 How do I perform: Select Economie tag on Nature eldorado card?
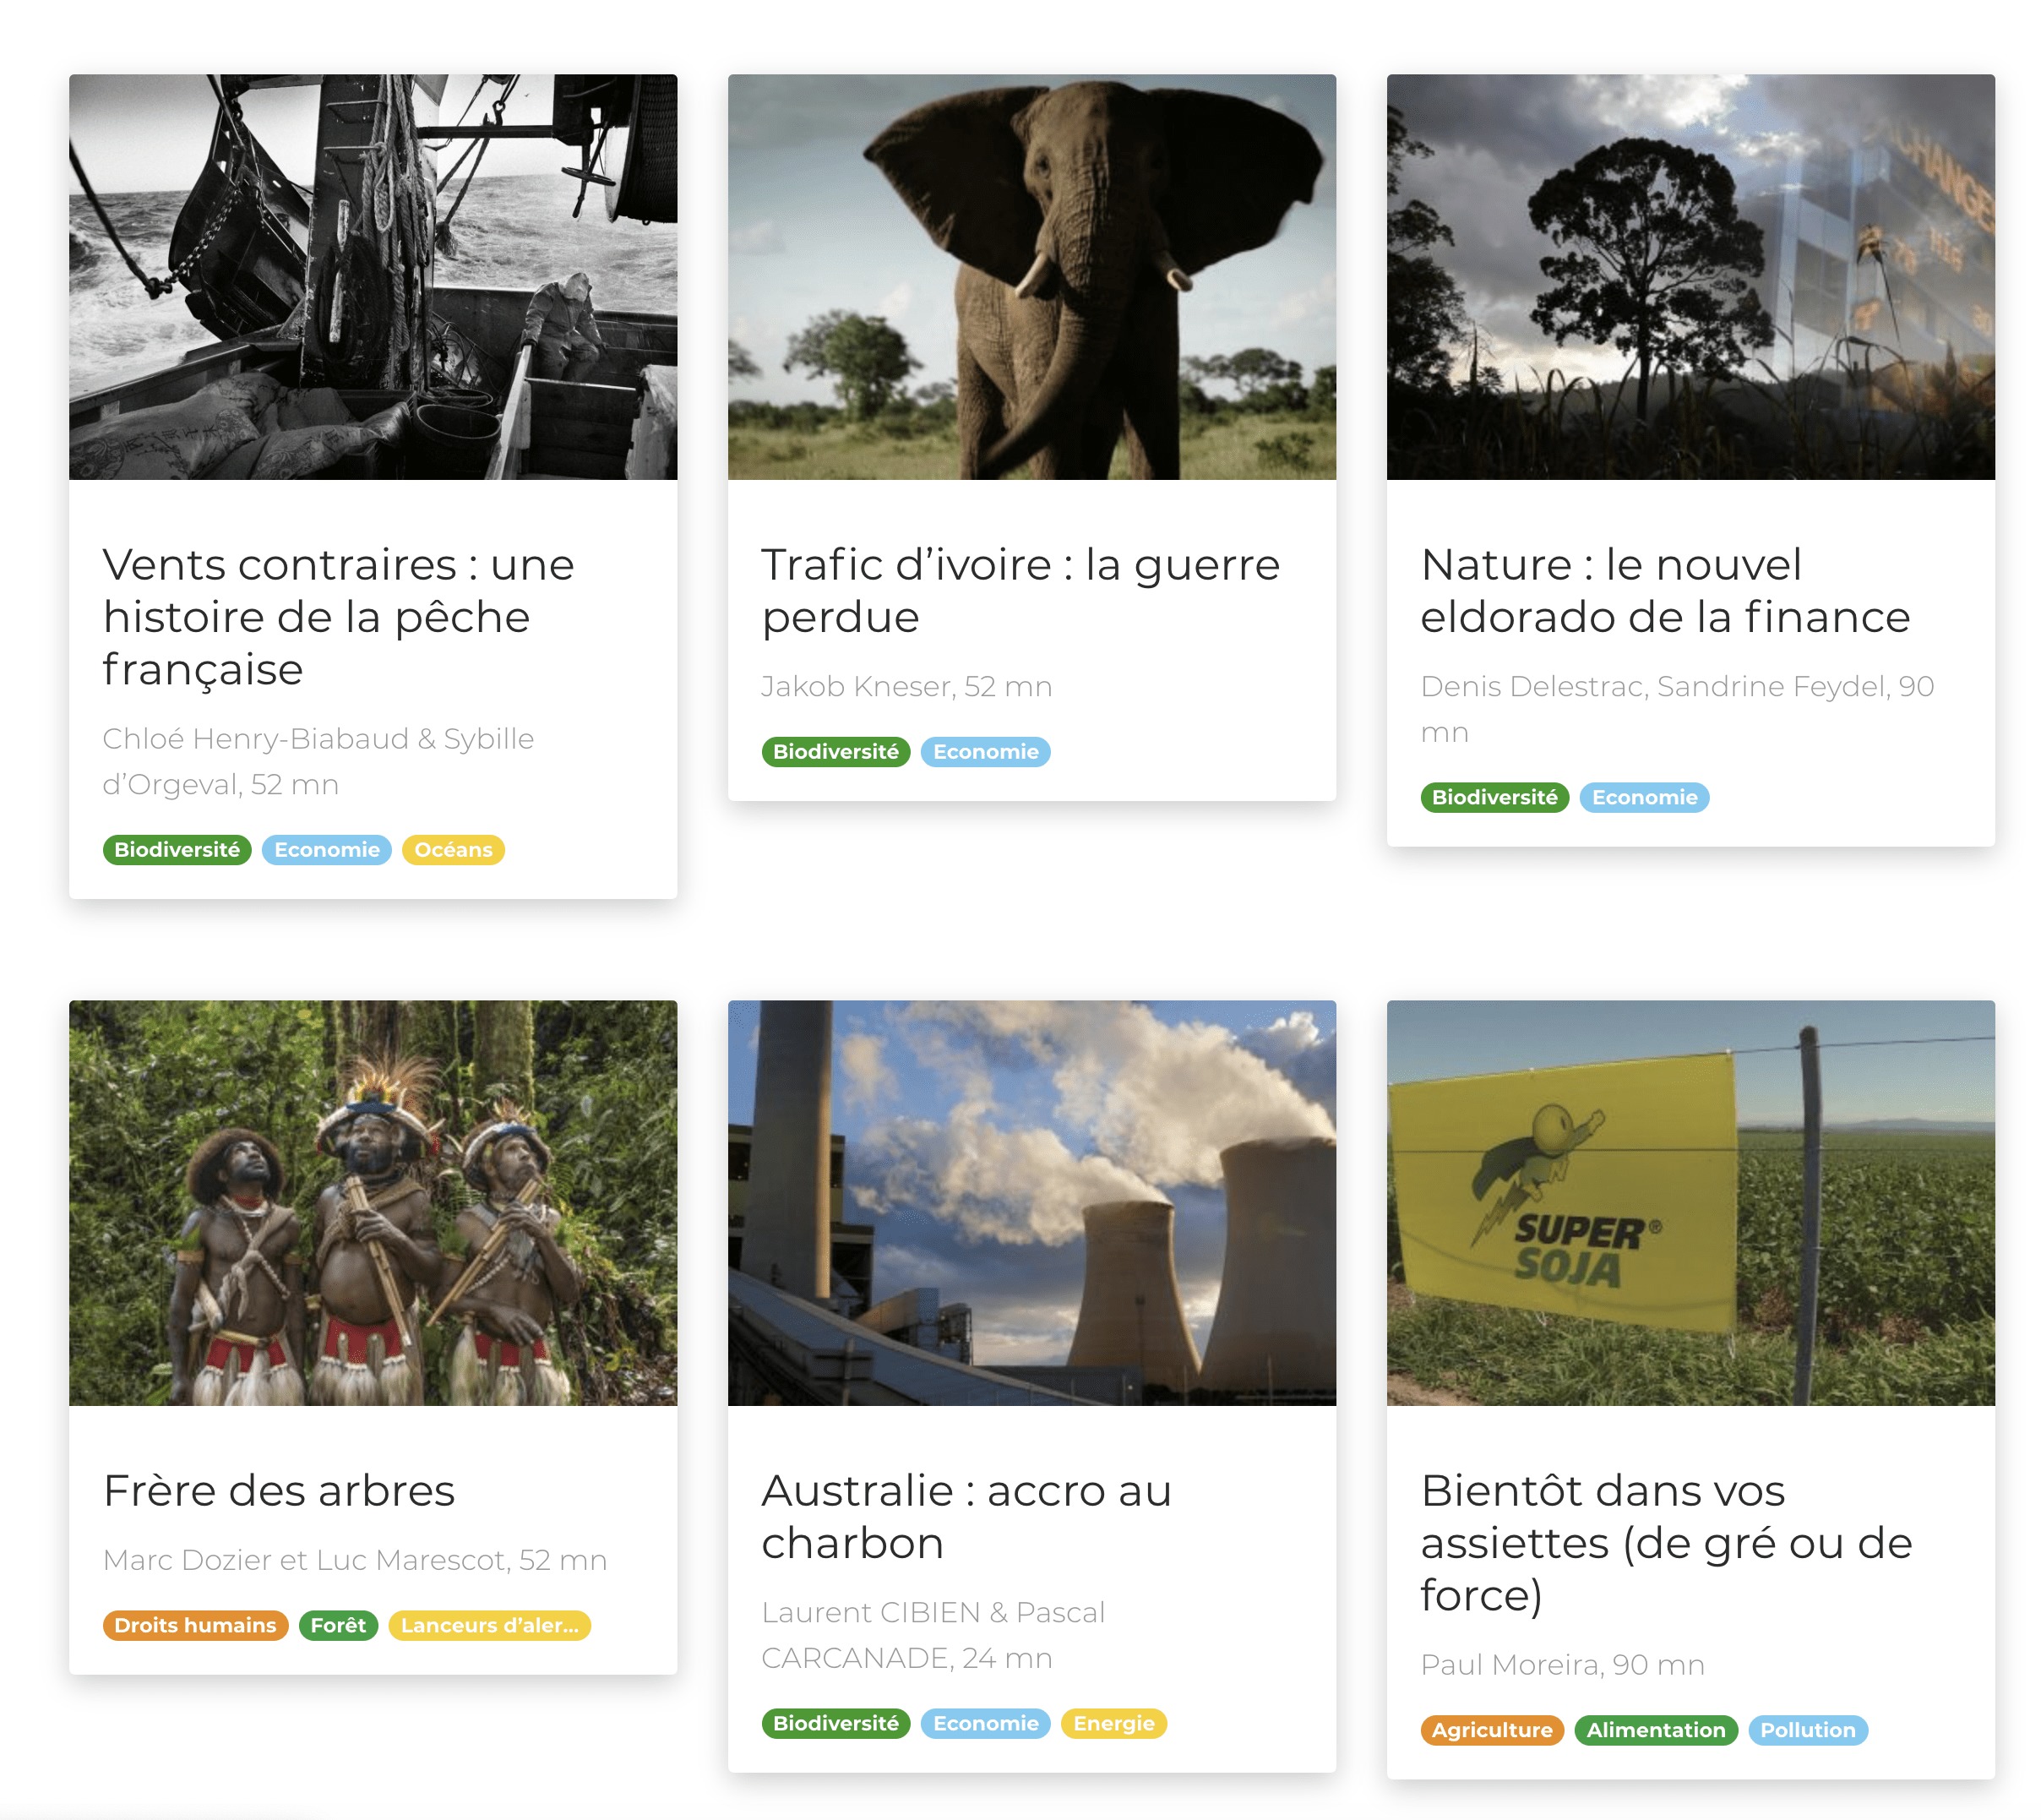tap(1645, 798)
